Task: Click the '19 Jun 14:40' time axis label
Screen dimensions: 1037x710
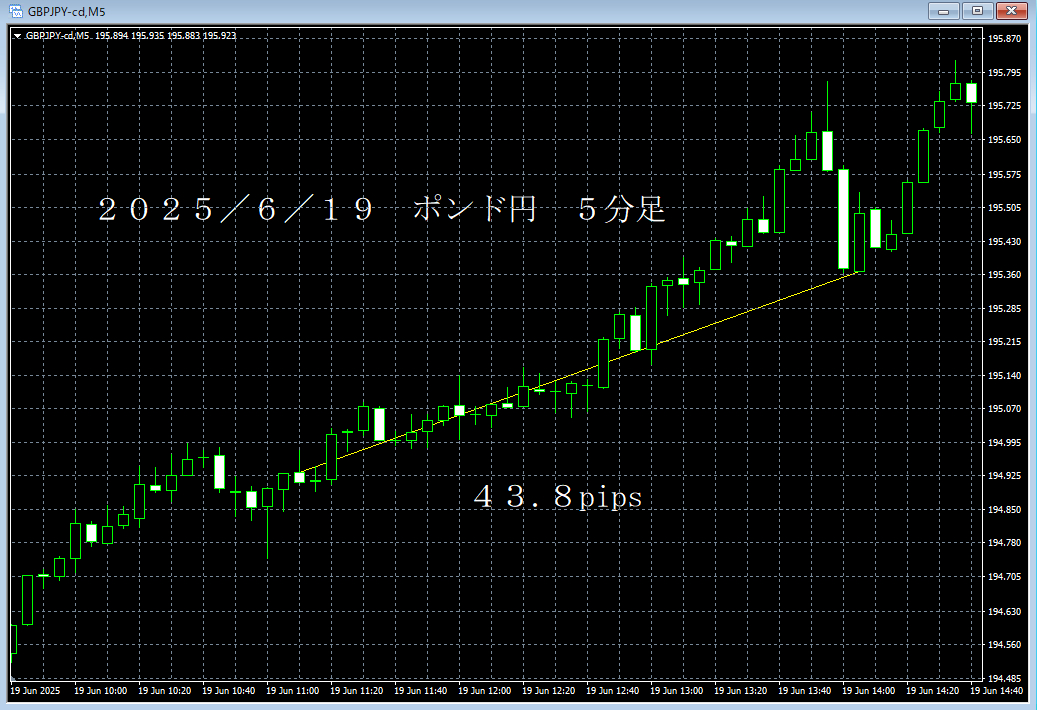Action: tap(997, 691)
